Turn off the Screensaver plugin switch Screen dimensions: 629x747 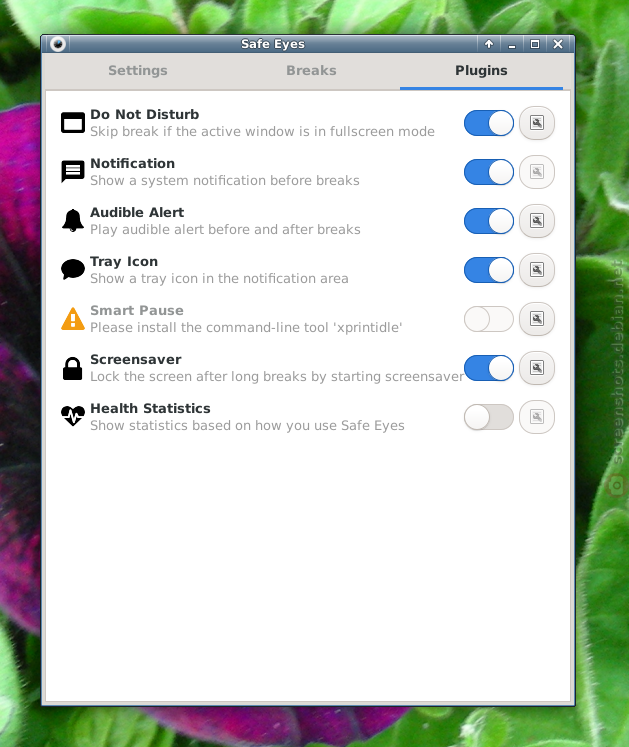pos(489,368)
